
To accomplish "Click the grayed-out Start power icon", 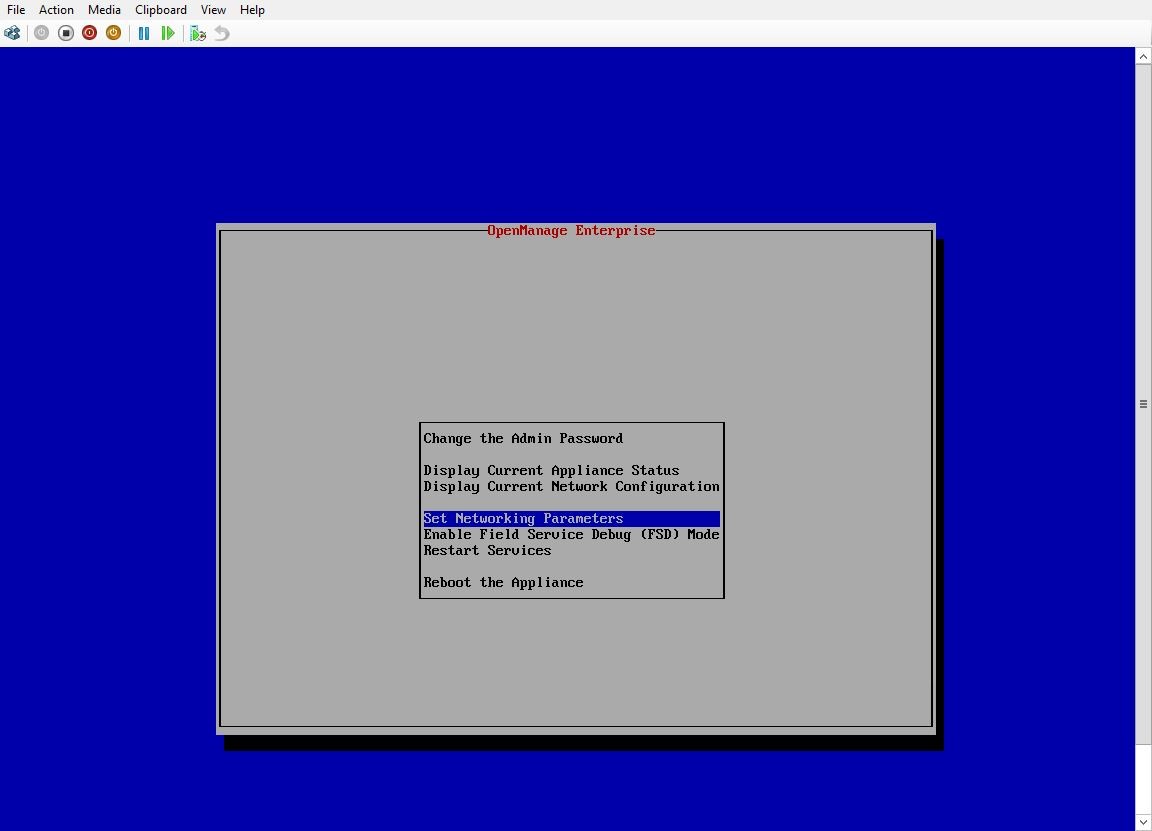I will click(x=41, y=33).
